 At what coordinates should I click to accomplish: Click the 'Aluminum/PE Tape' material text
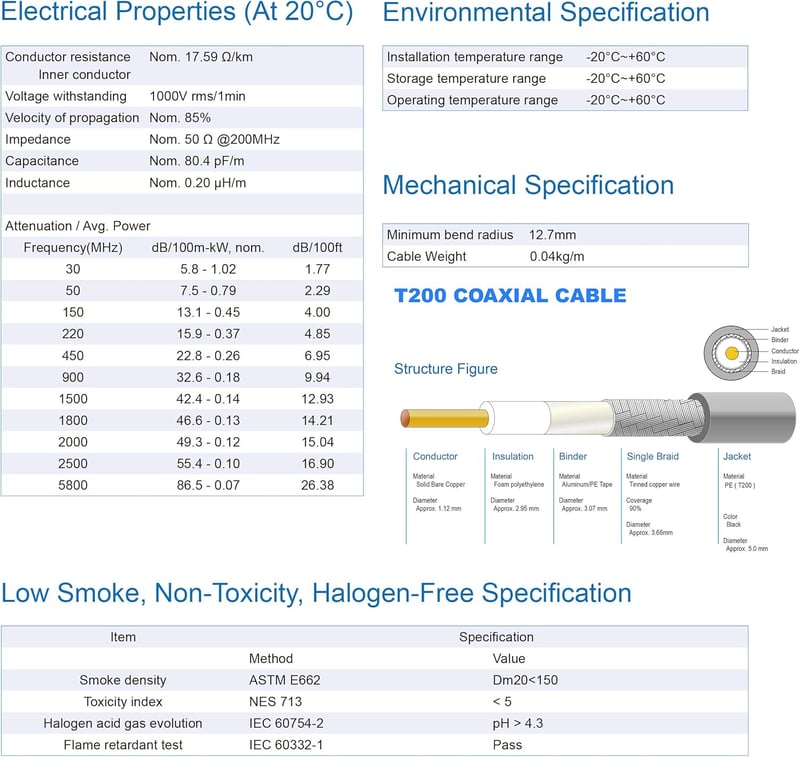point(587,485)
